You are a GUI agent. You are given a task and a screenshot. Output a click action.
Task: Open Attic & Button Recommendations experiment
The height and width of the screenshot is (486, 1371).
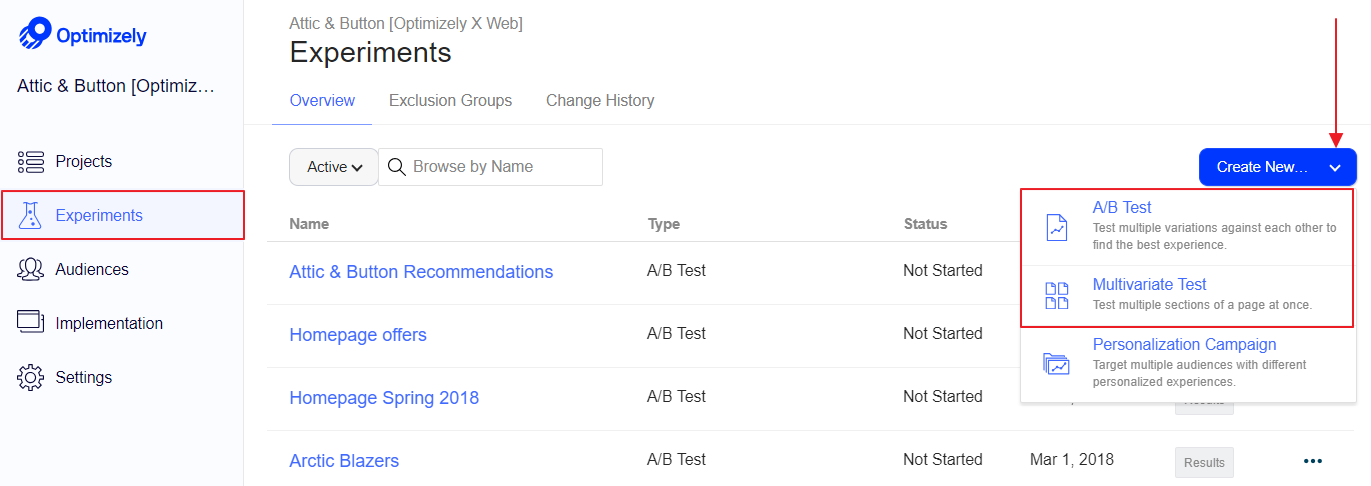pos(421,272)
